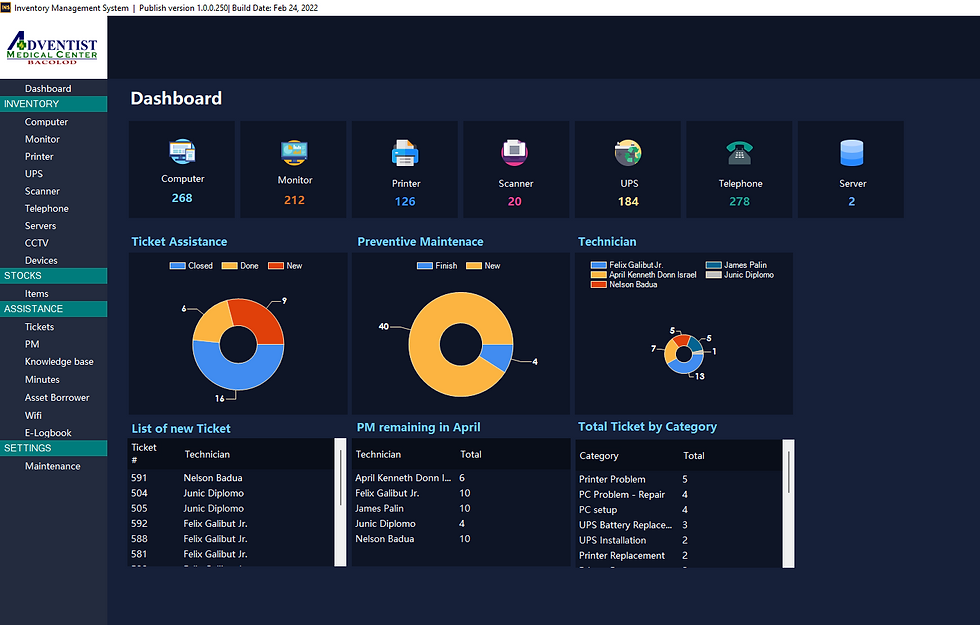Click the James Palin row in PM remaining
Image resolution: width=980 pixels, height=625 pixels.
[461, 509]
